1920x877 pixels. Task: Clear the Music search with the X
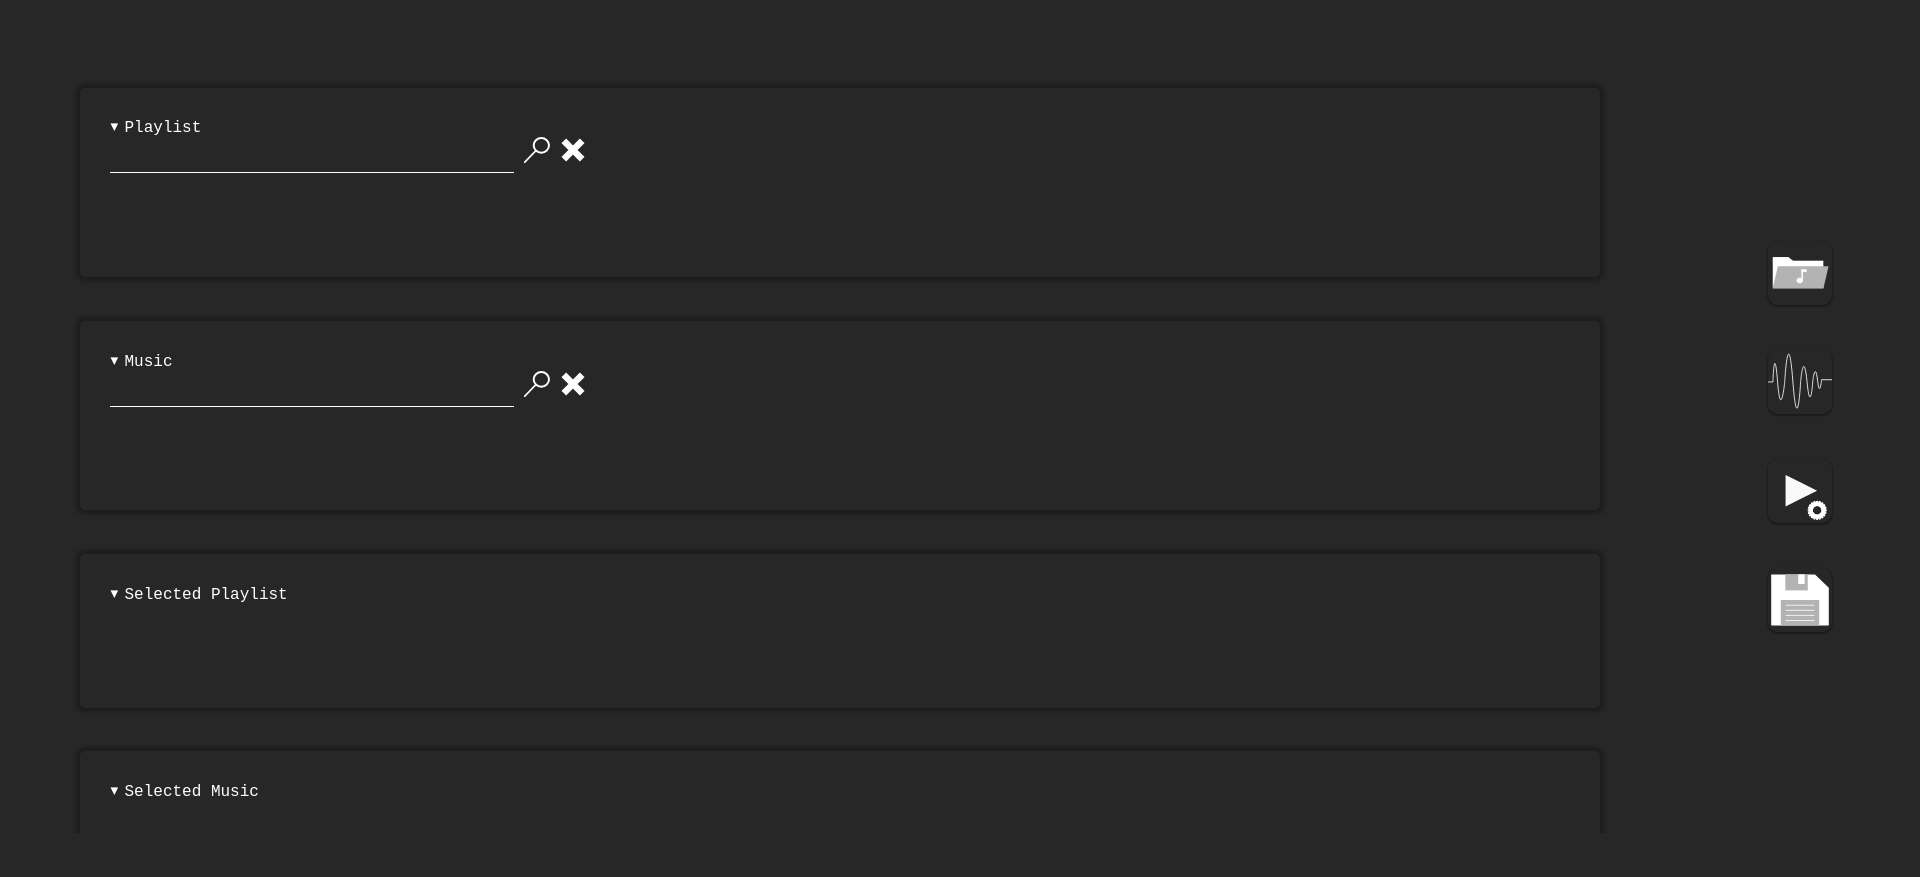[573, 384]
